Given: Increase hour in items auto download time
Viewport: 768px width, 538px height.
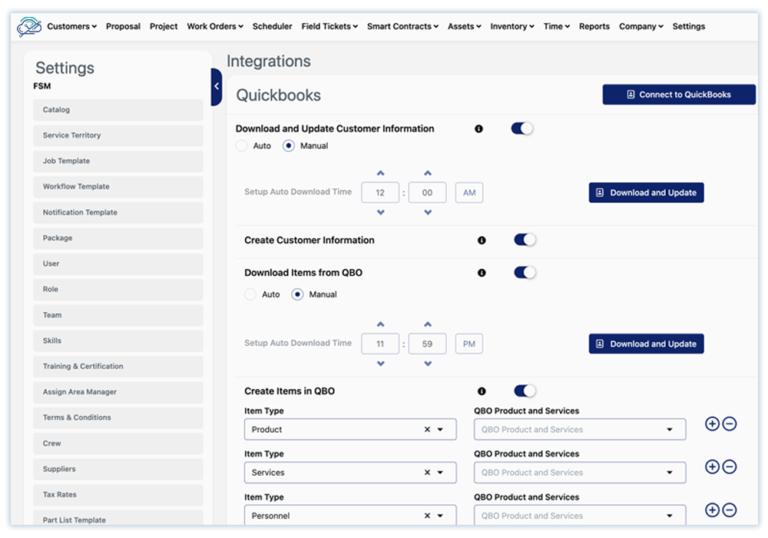Looking at the screenshot, I should click(x=381, y=324).
